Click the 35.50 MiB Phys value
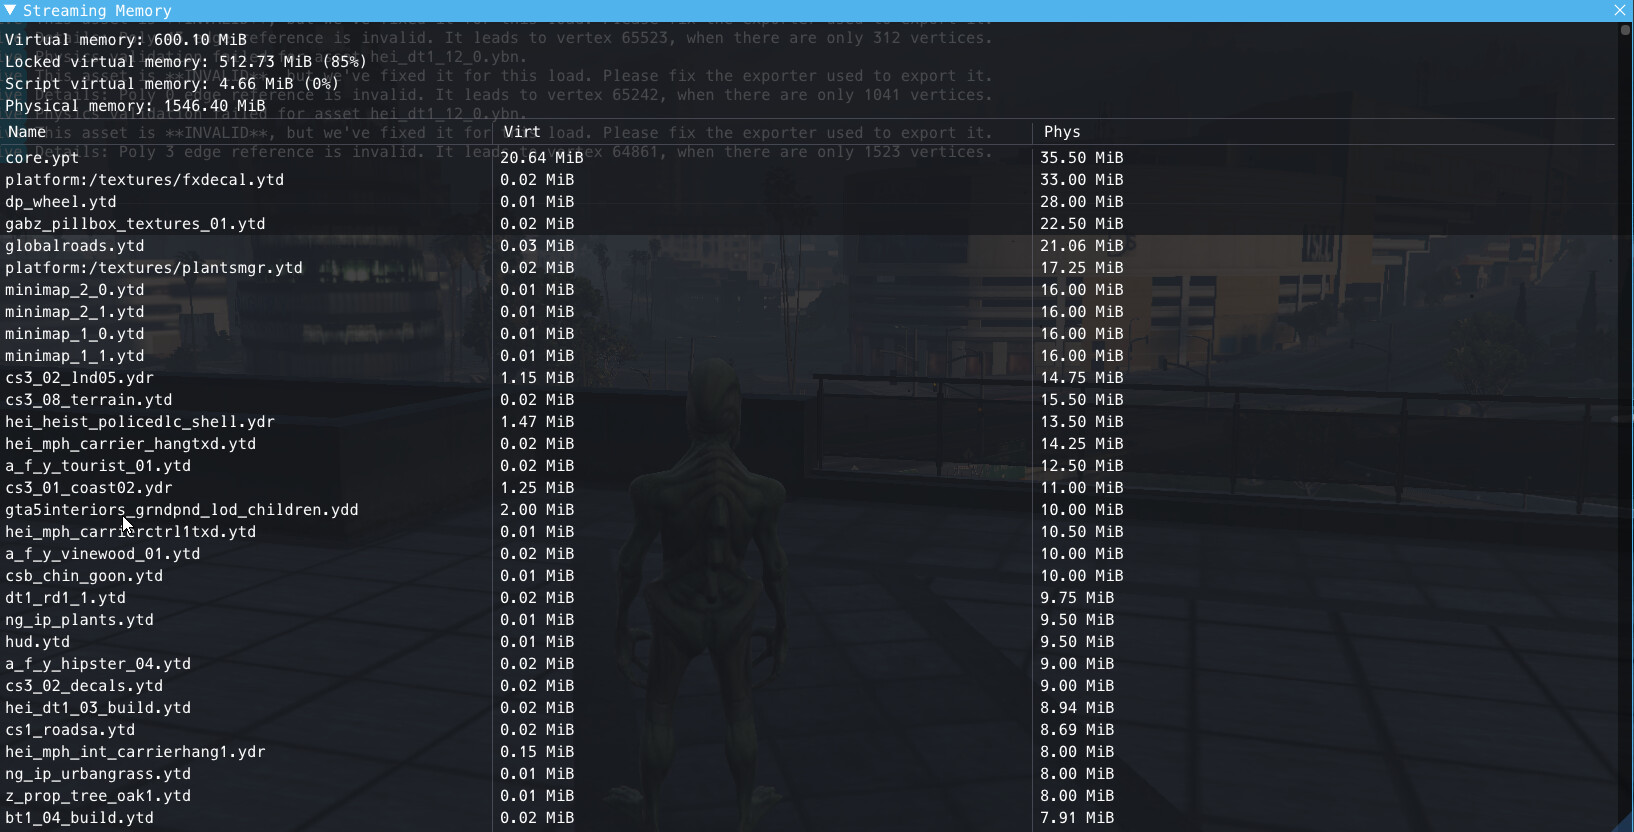 (x=1082, y=158)
